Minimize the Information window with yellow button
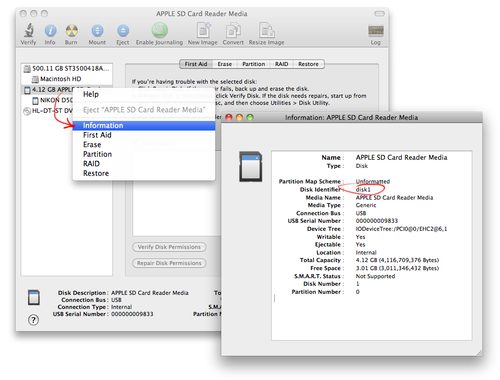 coord(239,117)
